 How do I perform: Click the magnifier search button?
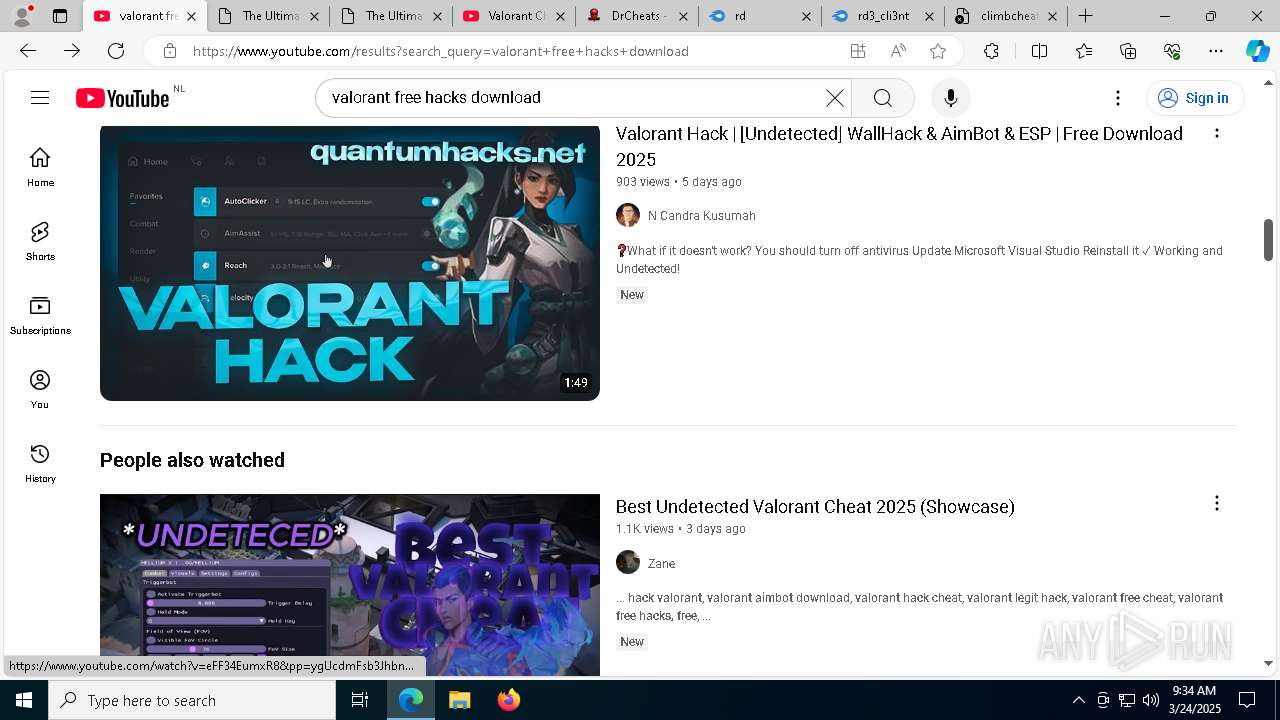[882, 97]
